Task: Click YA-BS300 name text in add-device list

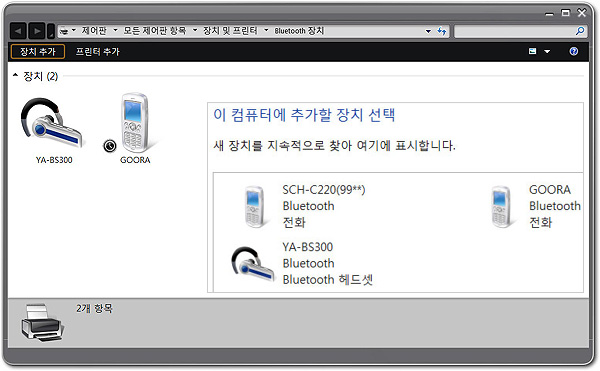Action: tap(308, 247)
